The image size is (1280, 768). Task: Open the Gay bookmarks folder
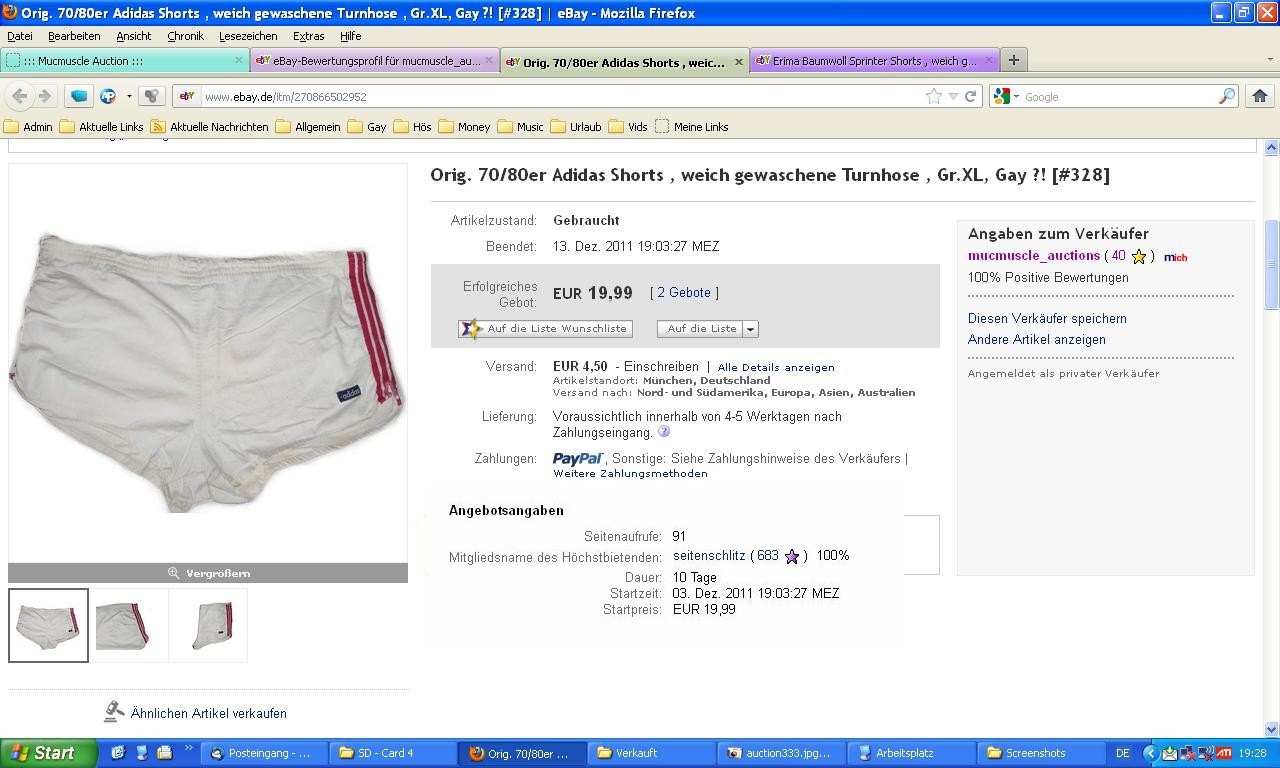(367, 127)
